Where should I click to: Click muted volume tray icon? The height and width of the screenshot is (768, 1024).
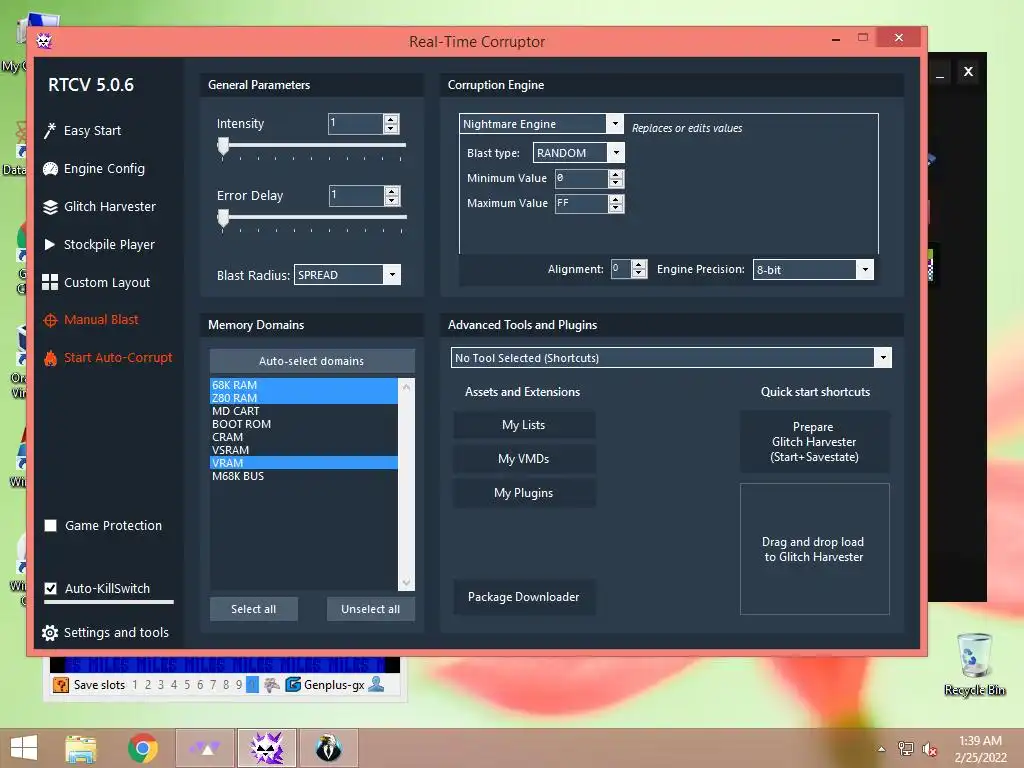[930, 749]
